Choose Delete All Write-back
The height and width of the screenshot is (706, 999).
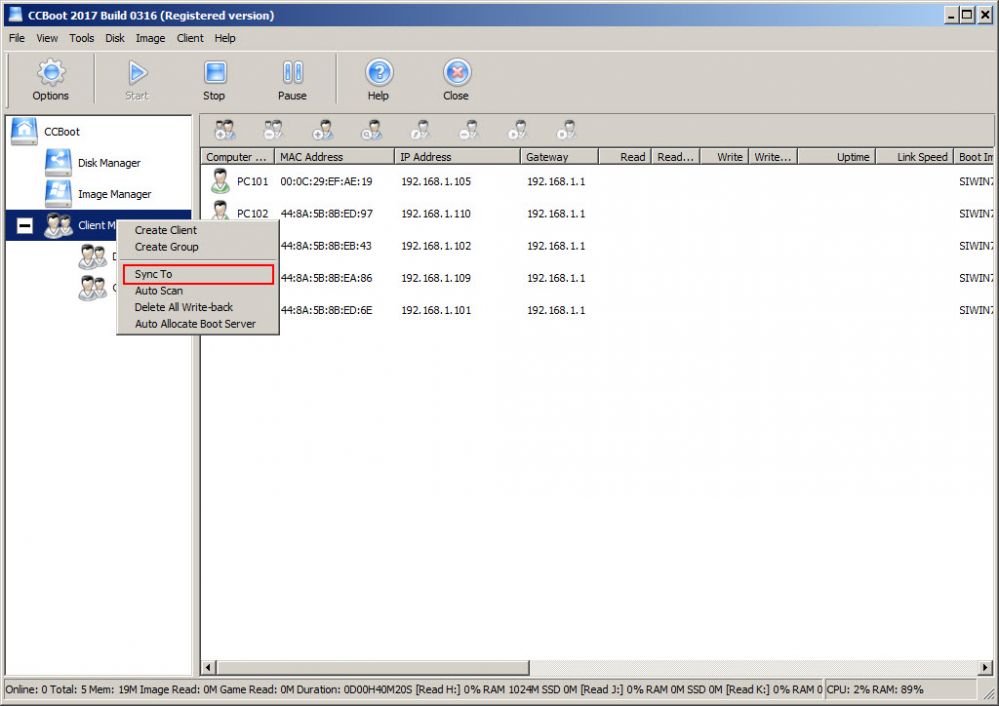183,307
